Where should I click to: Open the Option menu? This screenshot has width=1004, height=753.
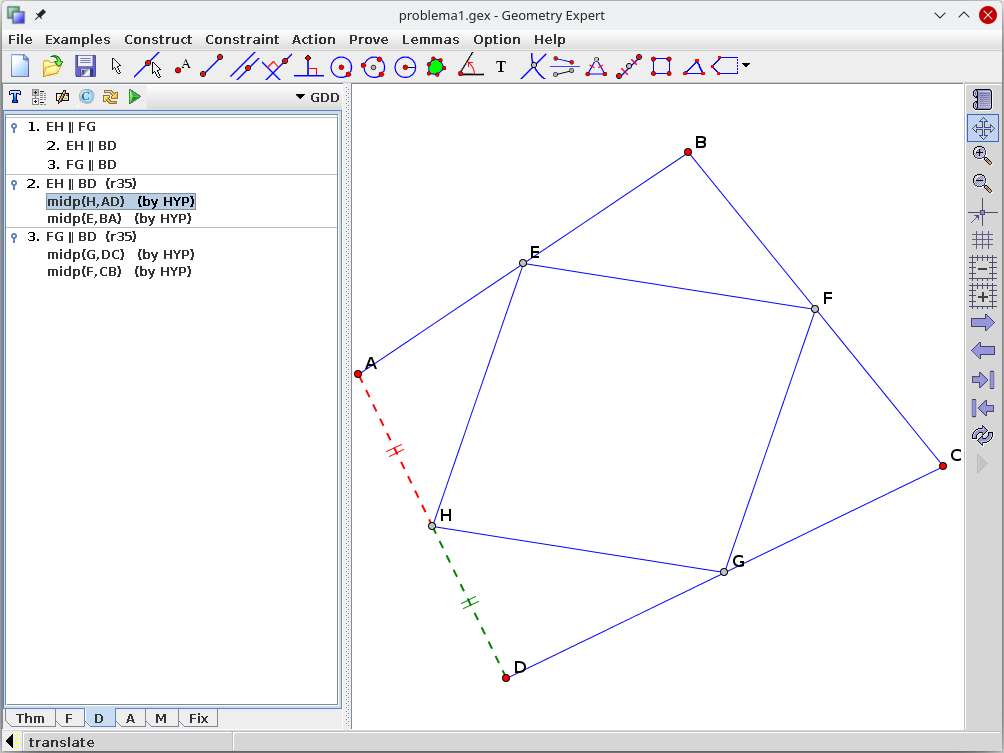pos(497,40)
